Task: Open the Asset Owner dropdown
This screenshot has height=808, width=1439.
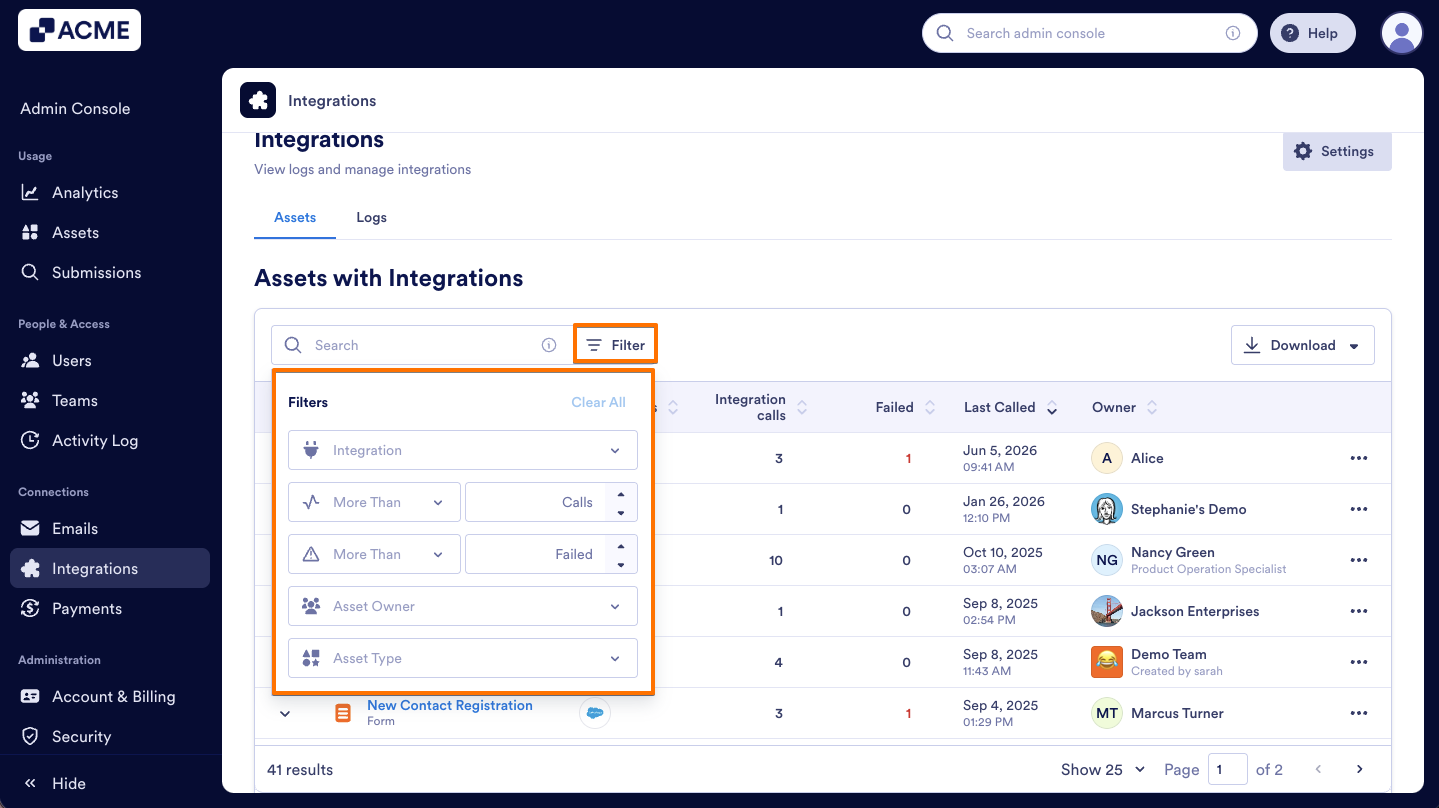Action: [x=463, y=606]
